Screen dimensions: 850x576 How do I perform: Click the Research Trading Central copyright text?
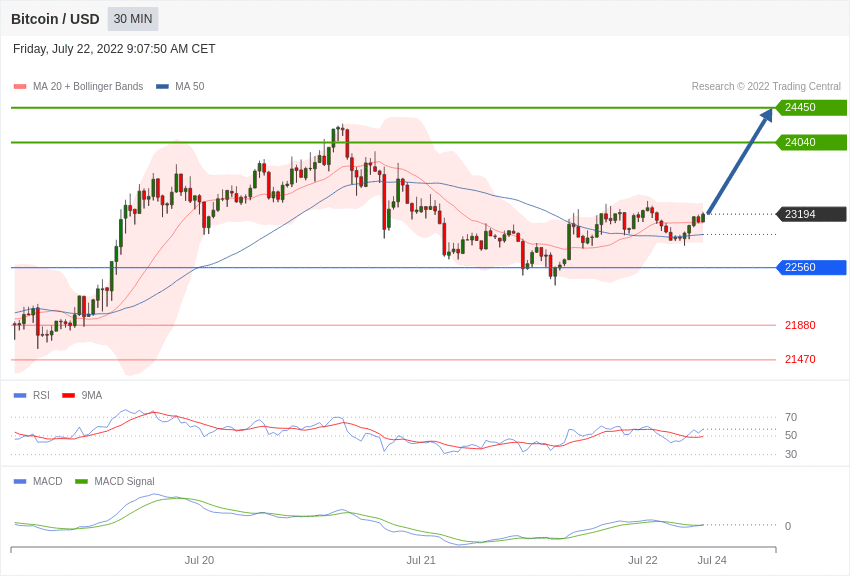point(766,87)
